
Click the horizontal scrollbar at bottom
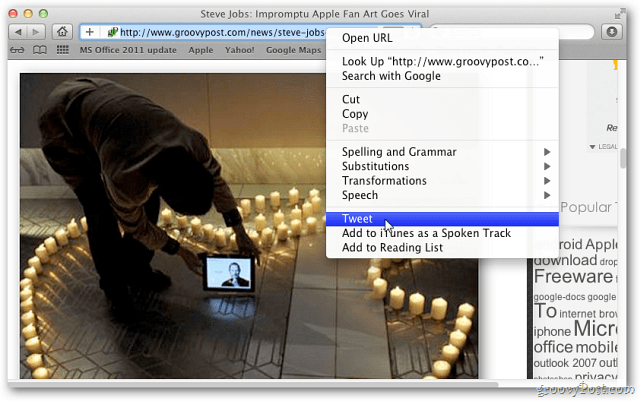pyautogui.click(x=253, y=384)
